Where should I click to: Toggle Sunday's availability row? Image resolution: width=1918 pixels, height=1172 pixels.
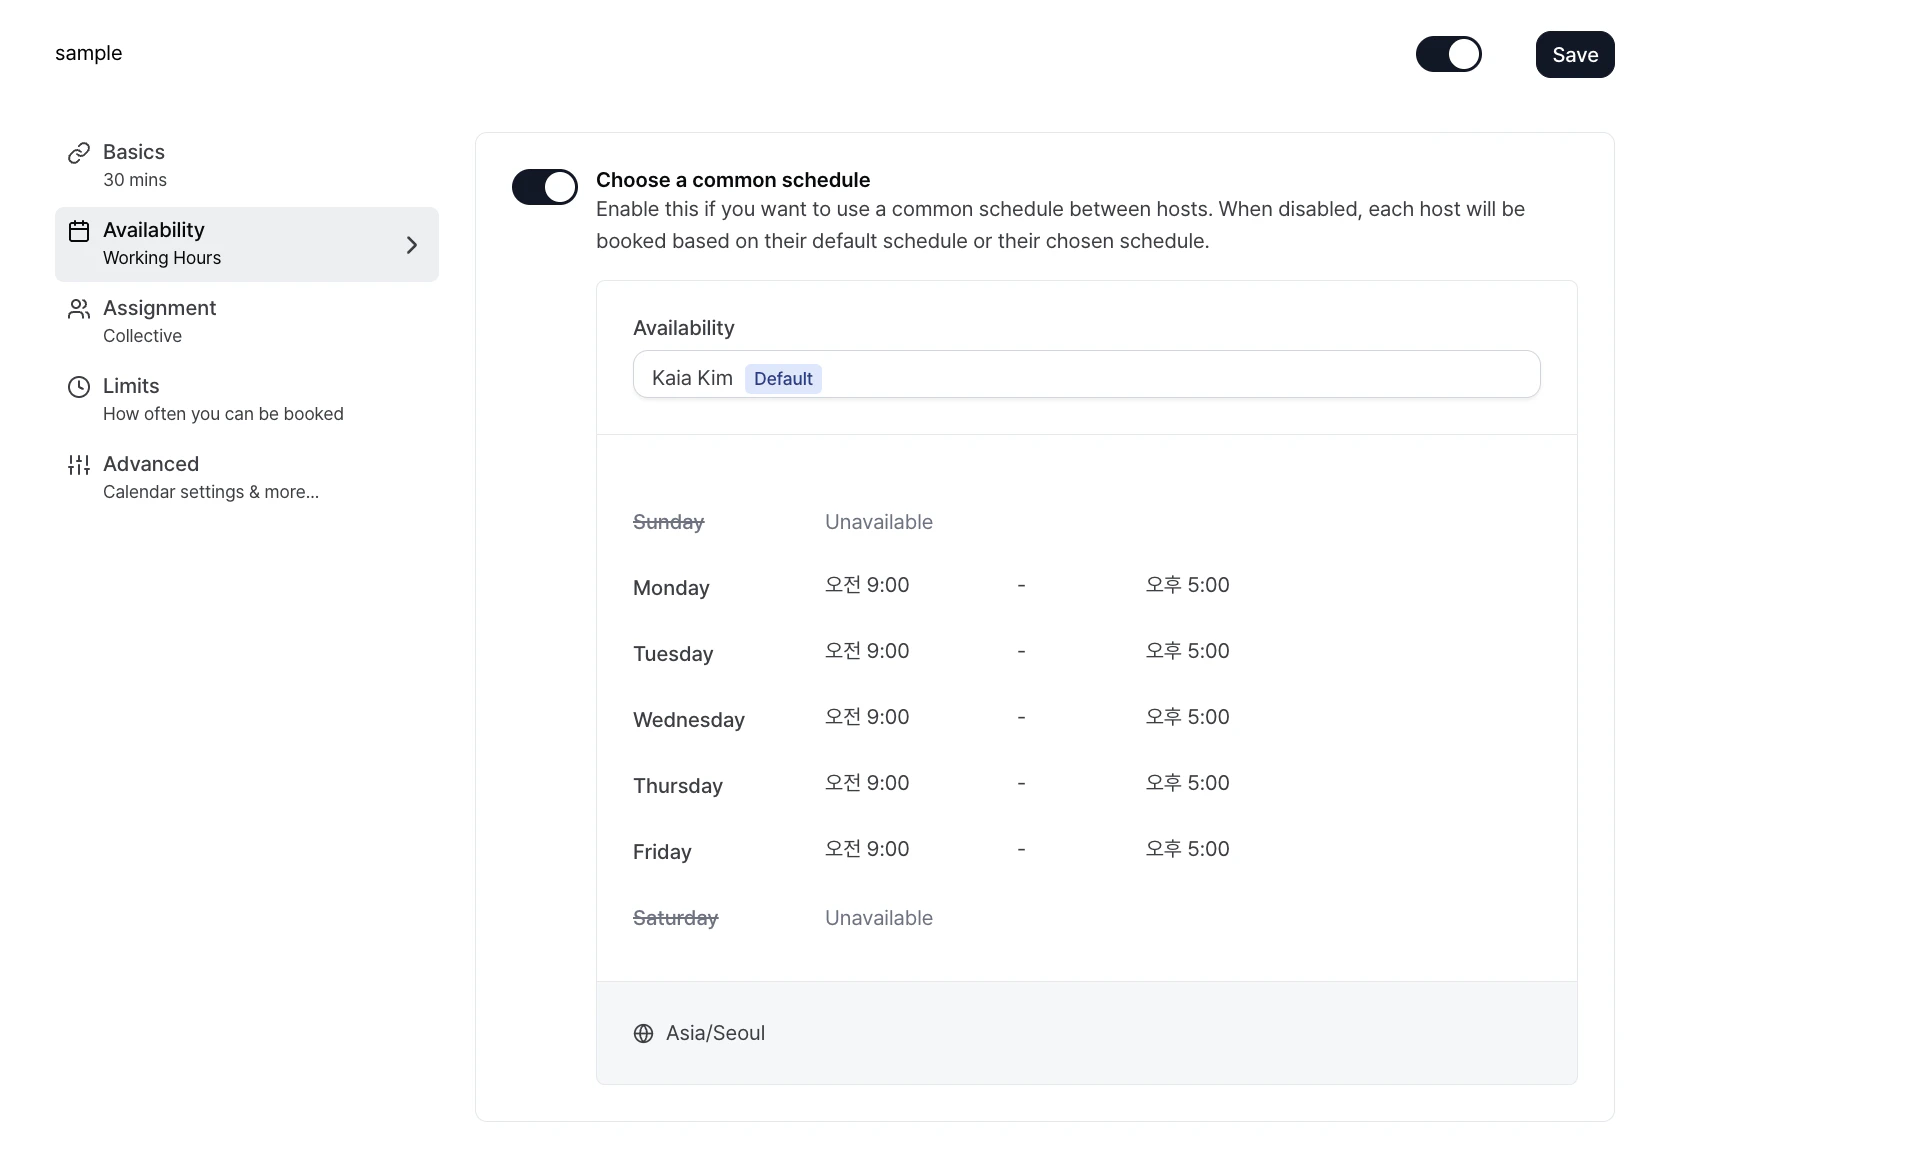point(668,521)
